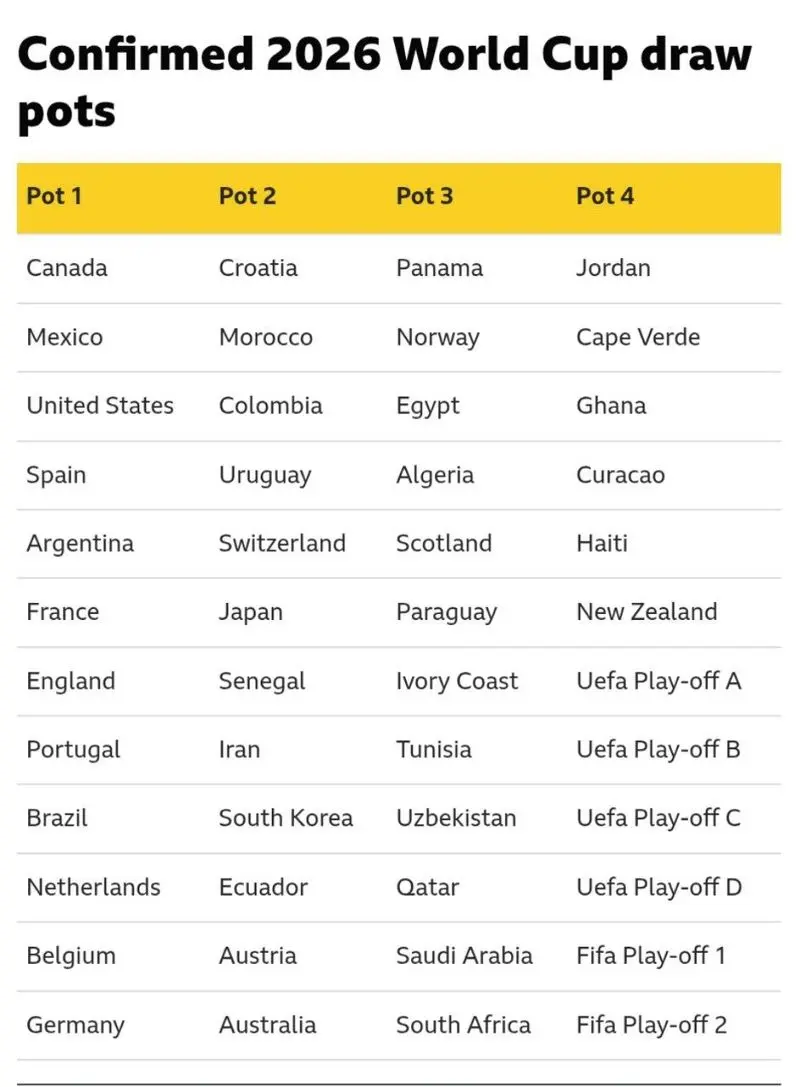800x1087 pixels.
Task: Select New Zealand in Pot 4
Action: 646,612
